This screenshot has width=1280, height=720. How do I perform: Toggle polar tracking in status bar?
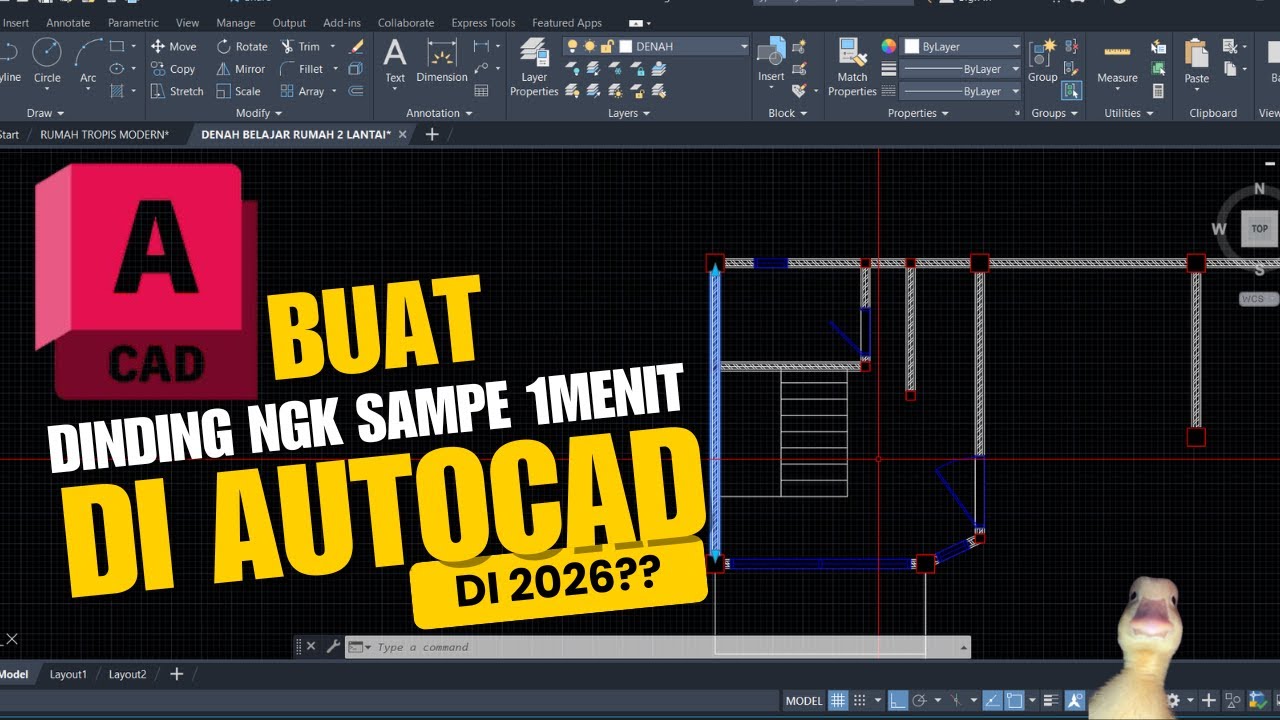tap(919, 700)
